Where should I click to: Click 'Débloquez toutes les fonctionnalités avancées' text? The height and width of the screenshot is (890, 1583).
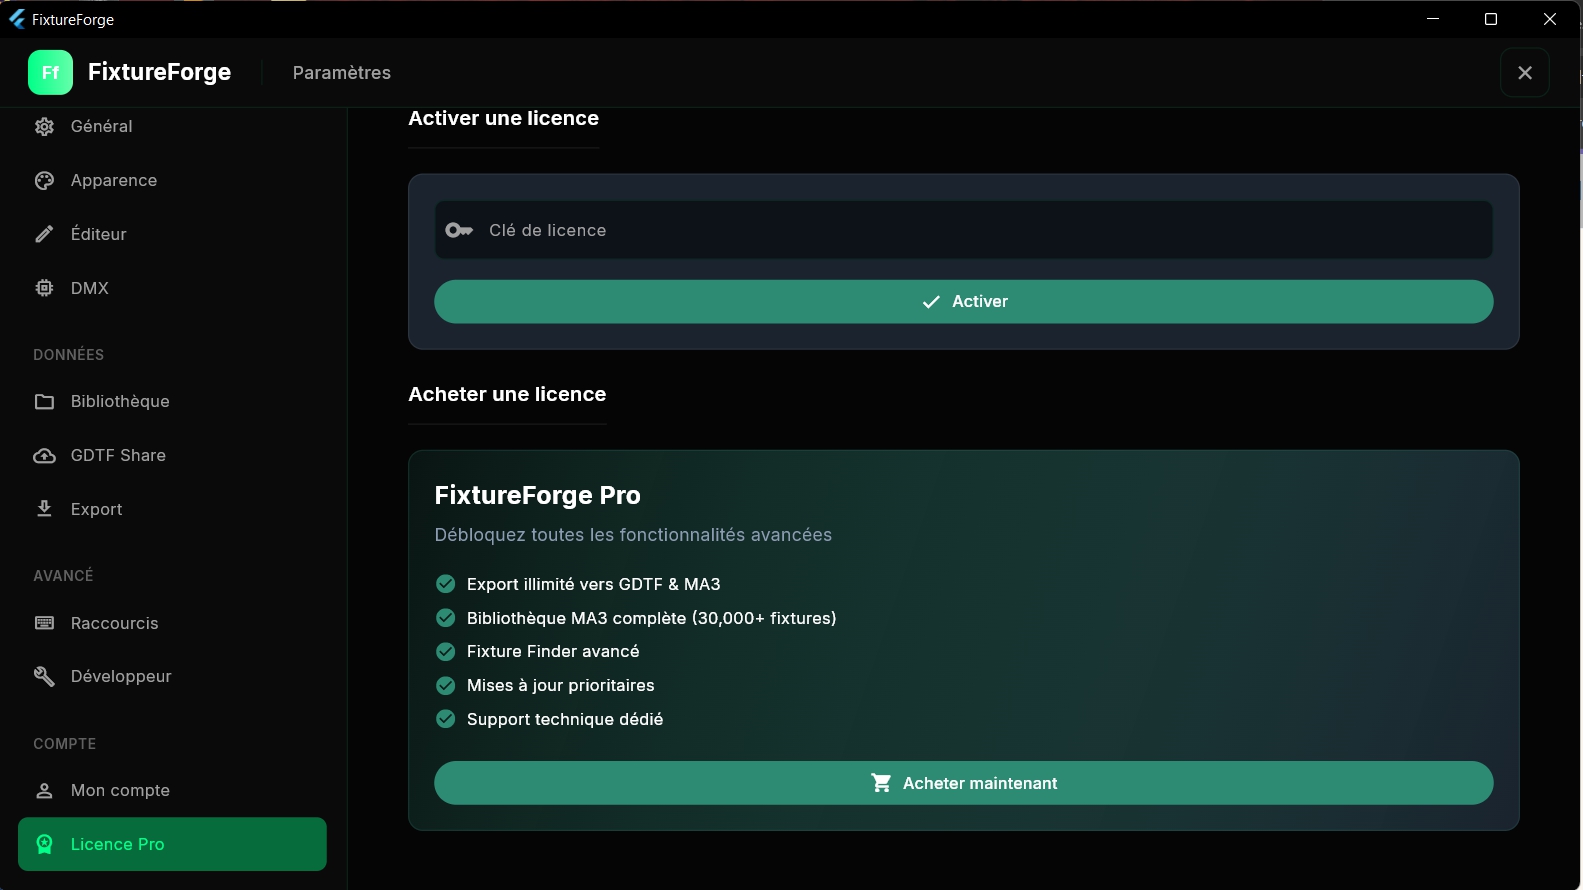[x=633, y=535]
